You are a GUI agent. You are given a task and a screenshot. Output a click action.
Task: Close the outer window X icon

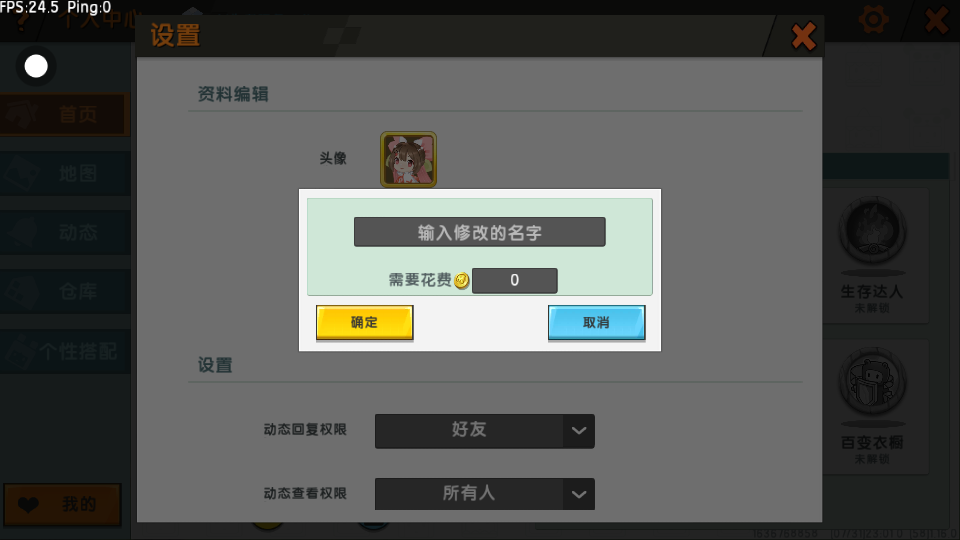coord(937,20)
